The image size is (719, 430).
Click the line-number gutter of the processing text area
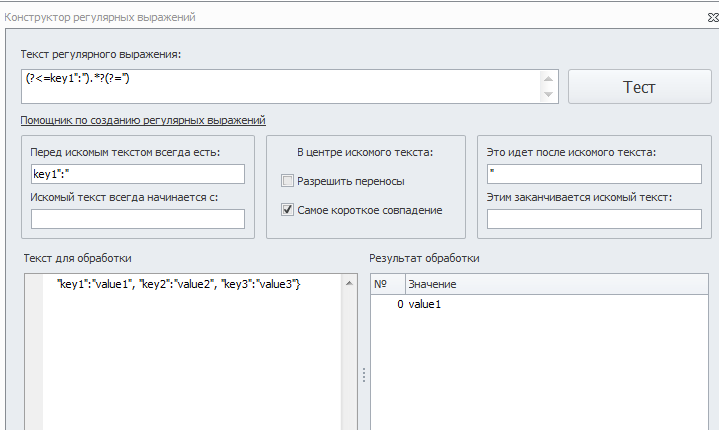click(34, 352)
